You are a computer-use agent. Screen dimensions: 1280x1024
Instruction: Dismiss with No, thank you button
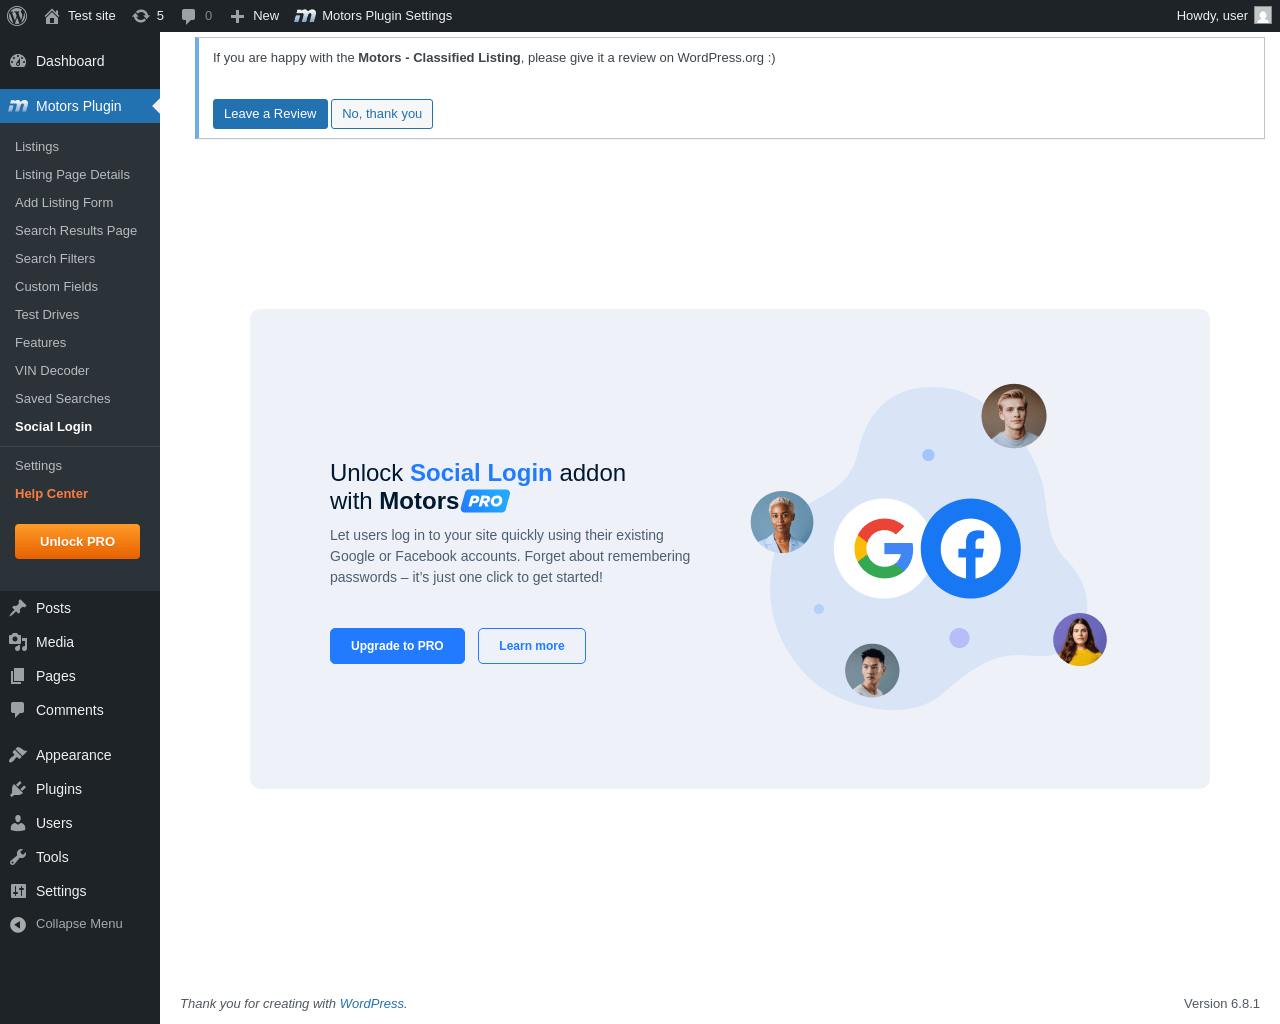[x=382, y=114]
